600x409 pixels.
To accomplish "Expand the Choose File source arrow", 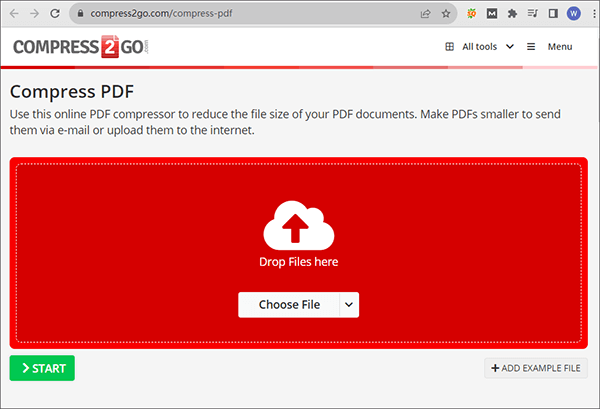I will (349, 305).
